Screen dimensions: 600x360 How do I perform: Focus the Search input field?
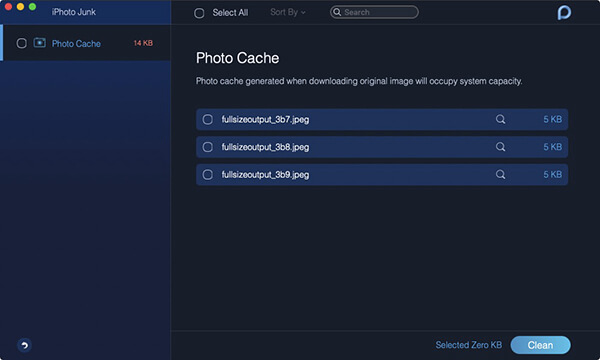[374, 12]
